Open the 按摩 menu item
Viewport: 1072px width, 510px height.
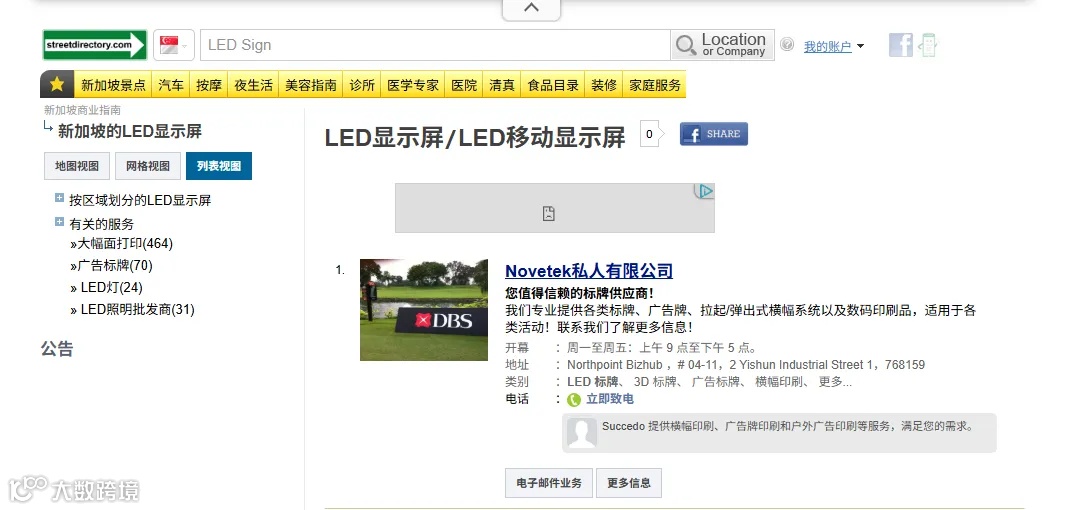coord(209,85)
